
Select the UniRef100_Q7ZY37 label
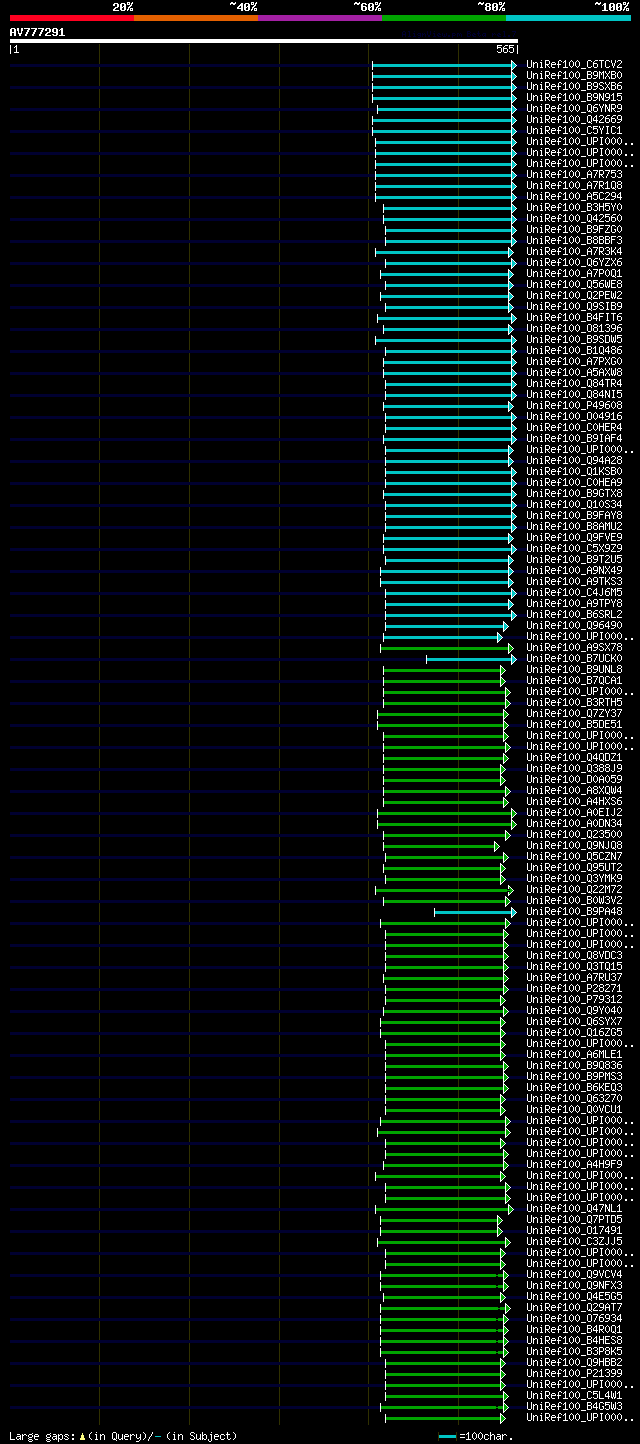(x=574, y=713)
